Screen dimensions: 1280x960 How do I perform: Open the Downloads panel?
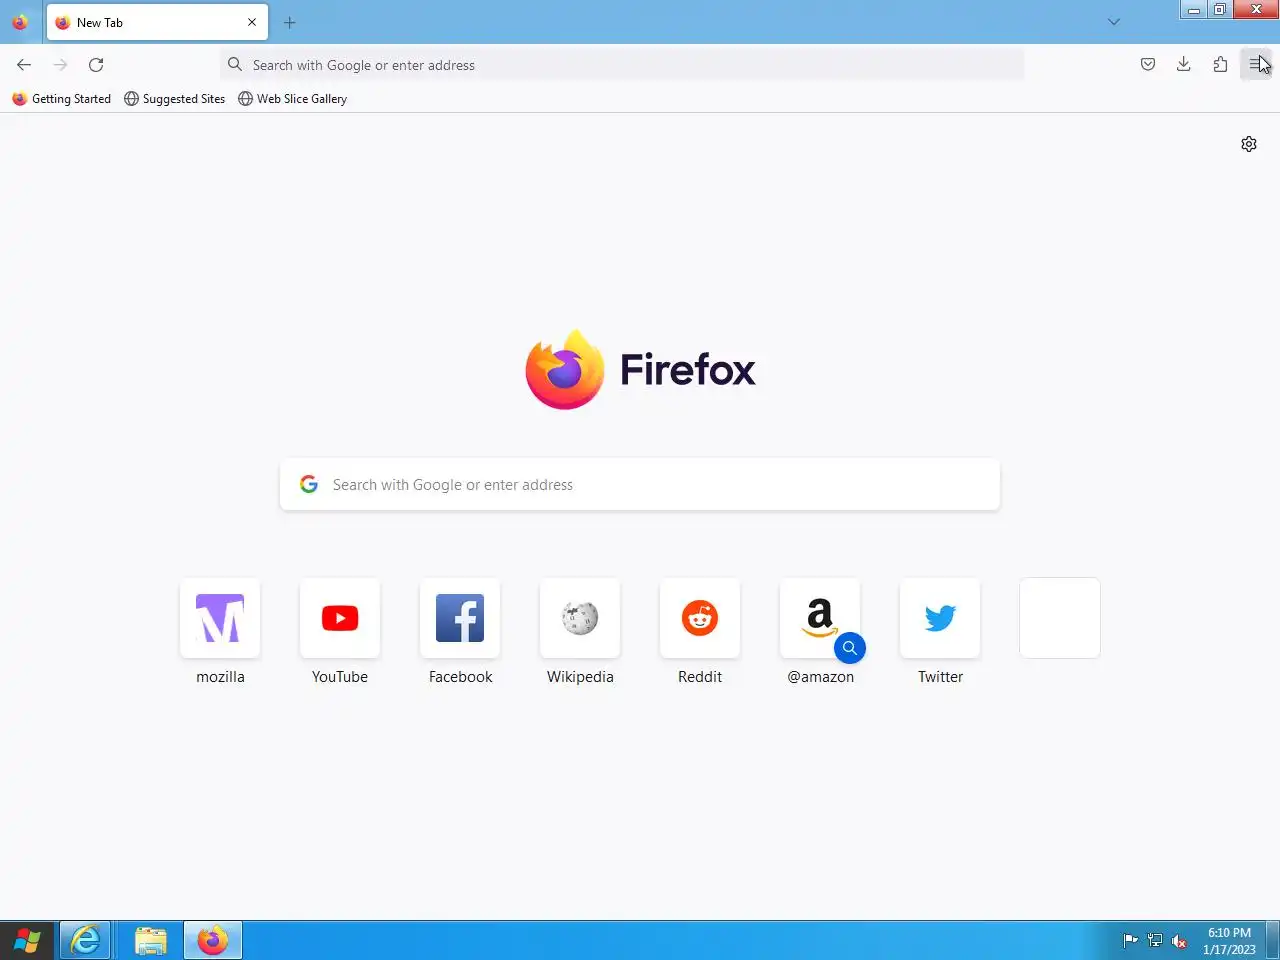pyautogui.click(x=1184, y=65)
